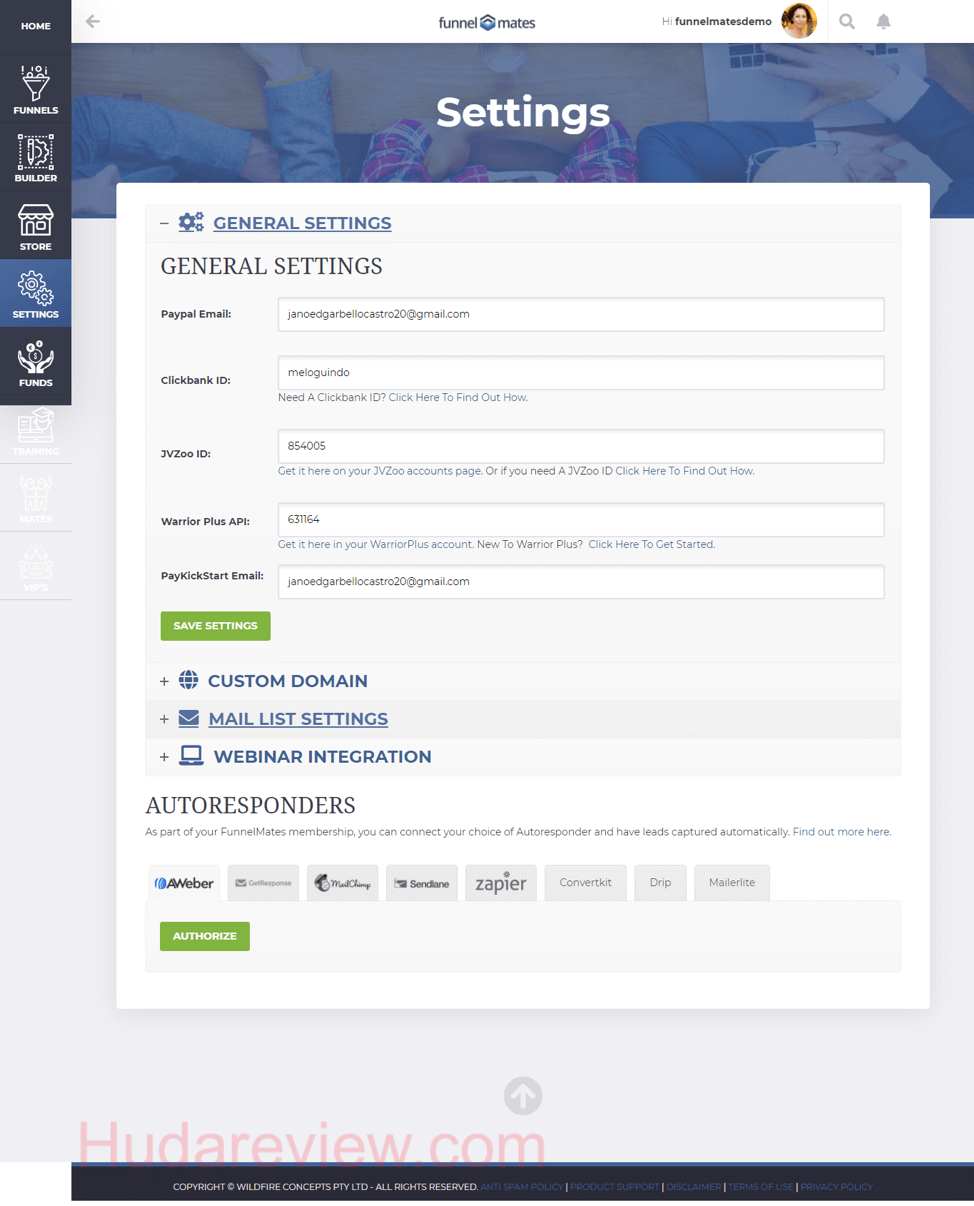974x1206 pixels.
Task: Open the Store sidebar icon
Action: (x=35, y=225)
